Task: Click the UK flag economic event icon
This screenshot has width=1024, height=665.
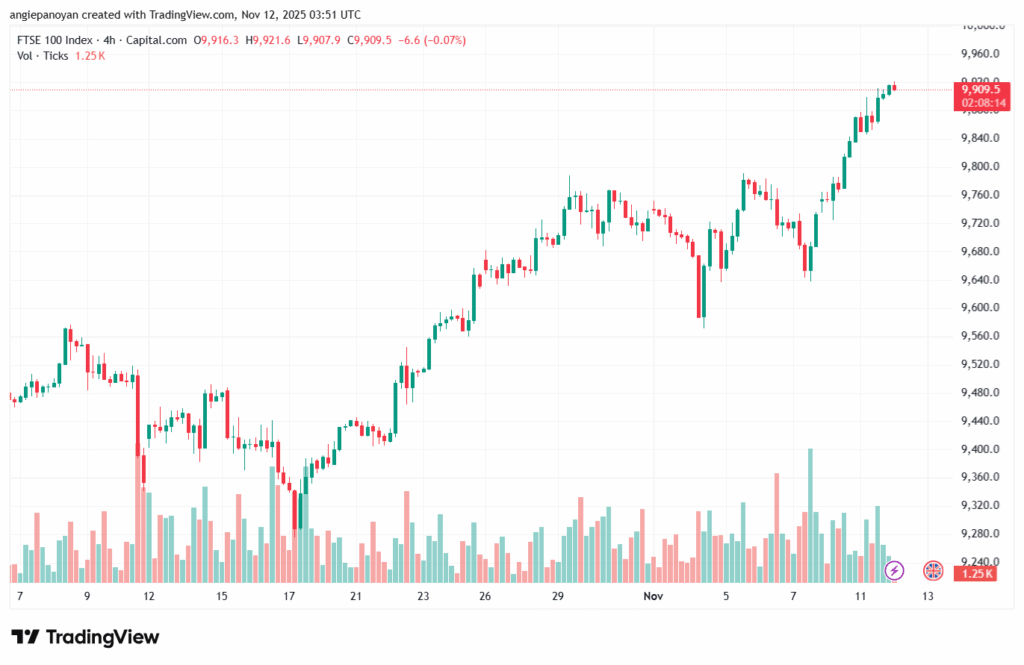Action: [932, 570]
